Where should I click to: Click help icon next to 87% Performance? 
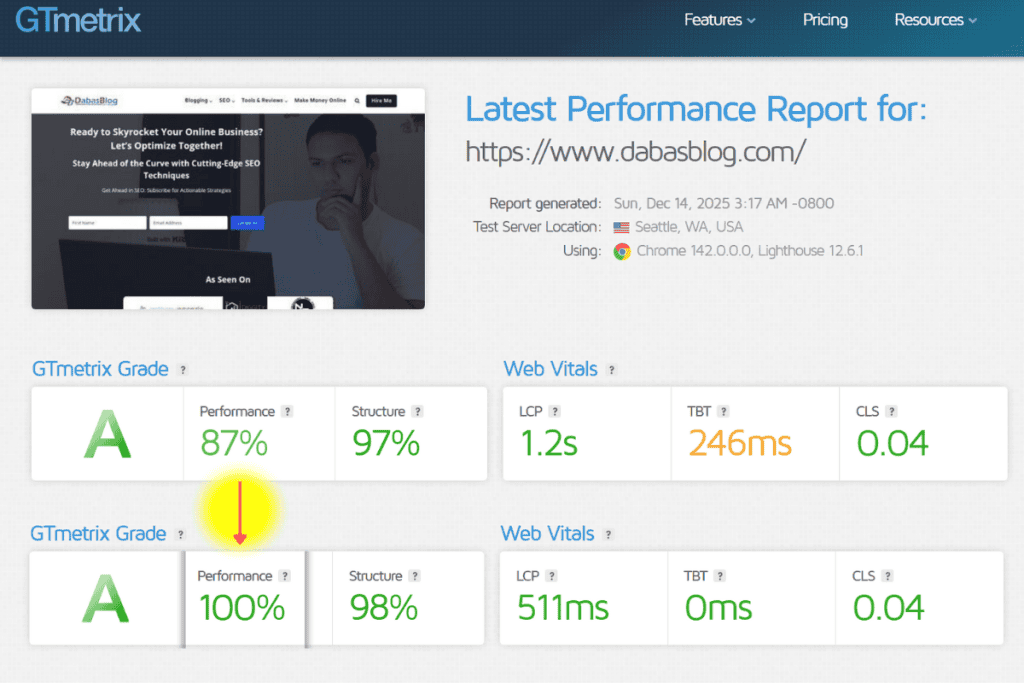point(287,411)
